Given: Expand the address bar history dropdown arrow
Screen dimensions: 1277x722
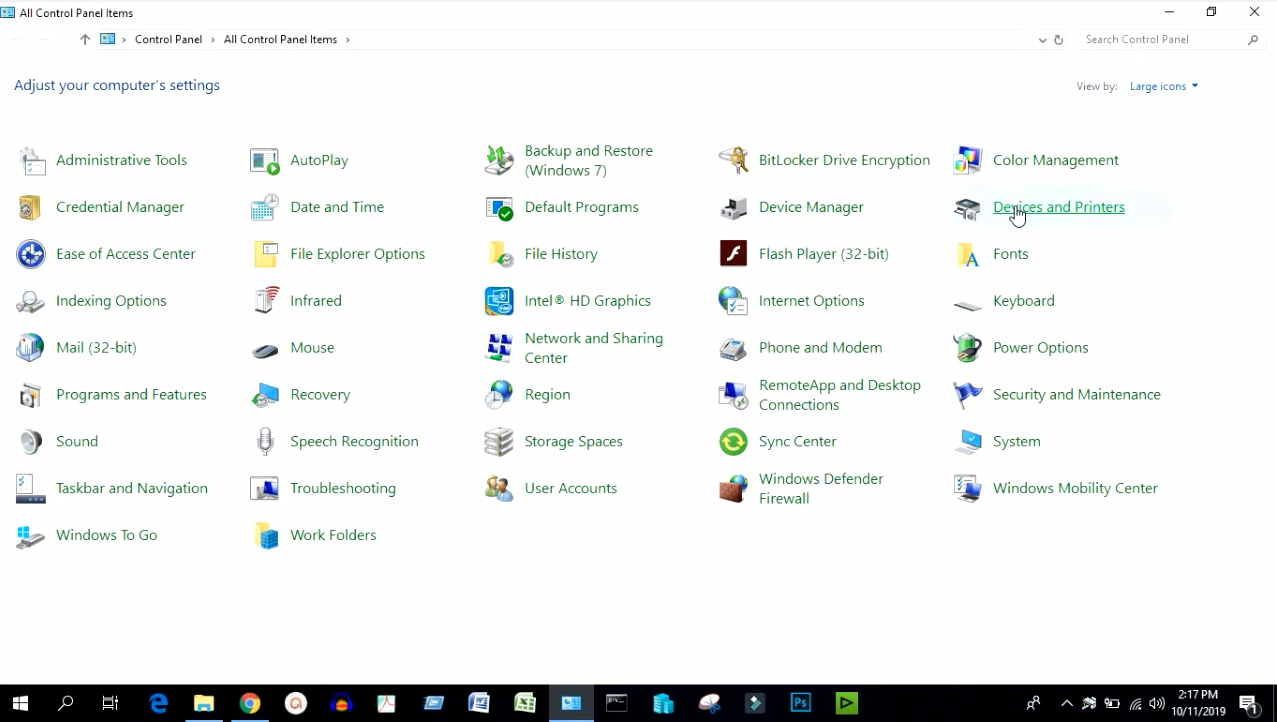Looking at the screenshot, I should [1042, 40].
